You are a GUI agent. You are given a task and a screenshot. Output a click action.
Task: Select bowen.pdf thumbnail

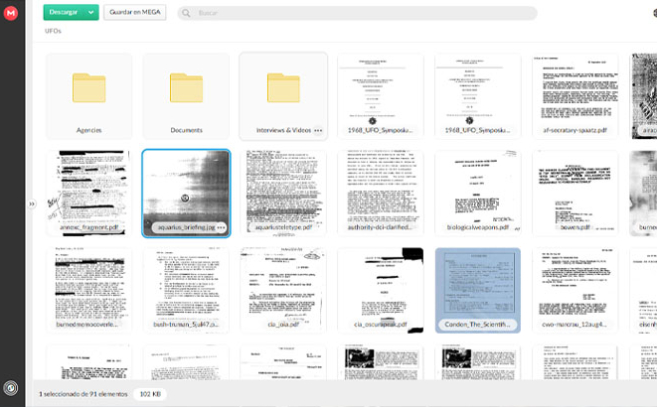click(x=575, y=193)
